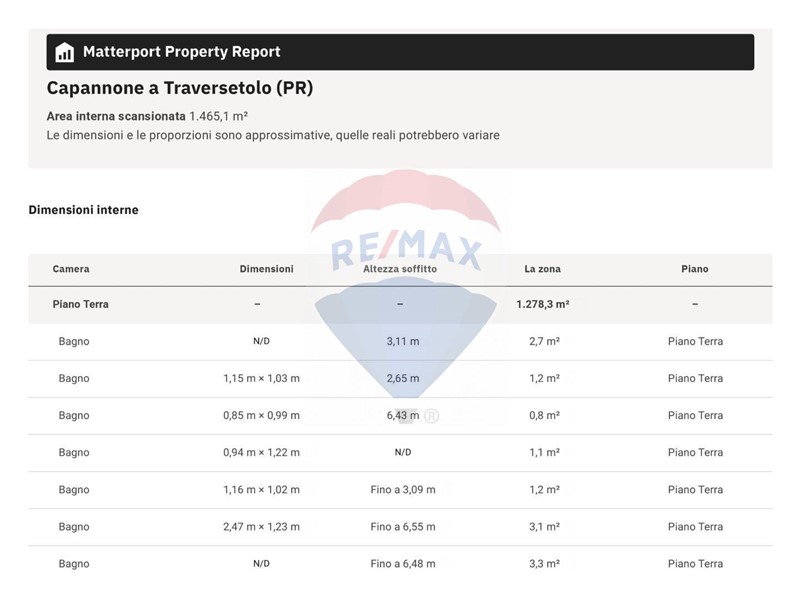Click the Matterport Property Report title

tap(181, 52)
